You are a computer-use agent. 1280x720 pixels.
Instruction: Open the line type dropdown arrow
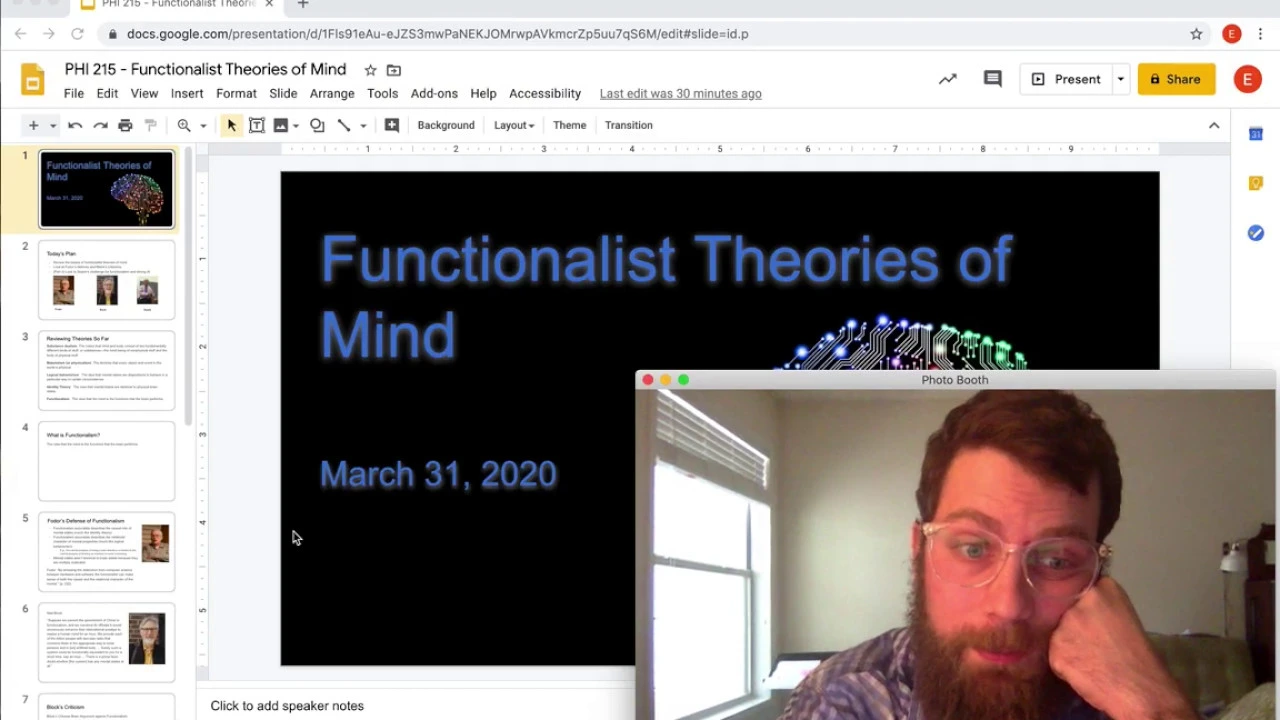tap(363, 125)
